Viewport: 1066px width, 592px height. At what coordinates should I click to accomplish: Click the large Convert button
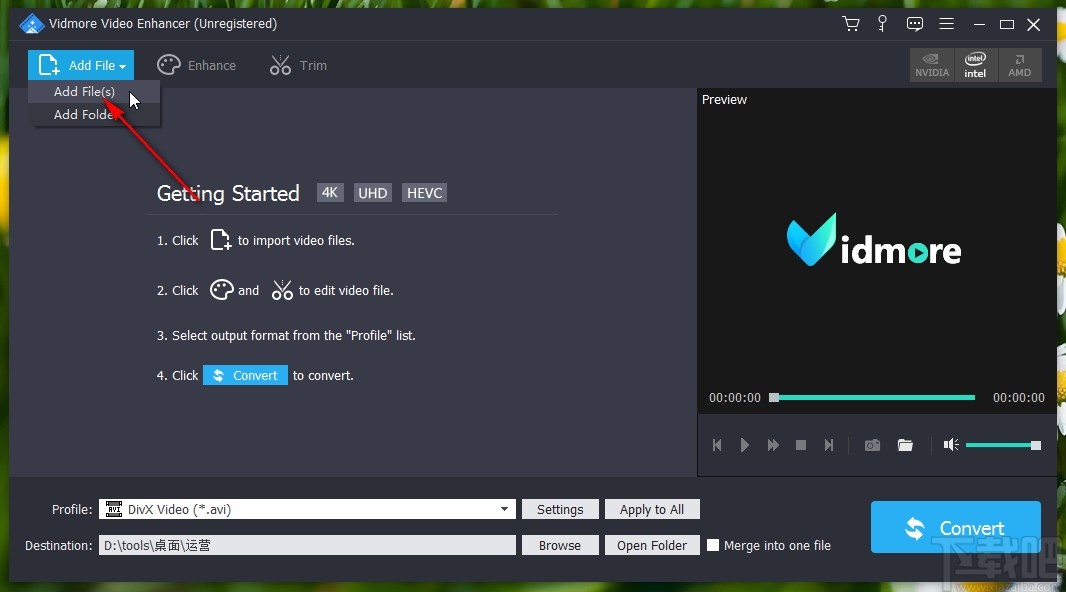956,527
